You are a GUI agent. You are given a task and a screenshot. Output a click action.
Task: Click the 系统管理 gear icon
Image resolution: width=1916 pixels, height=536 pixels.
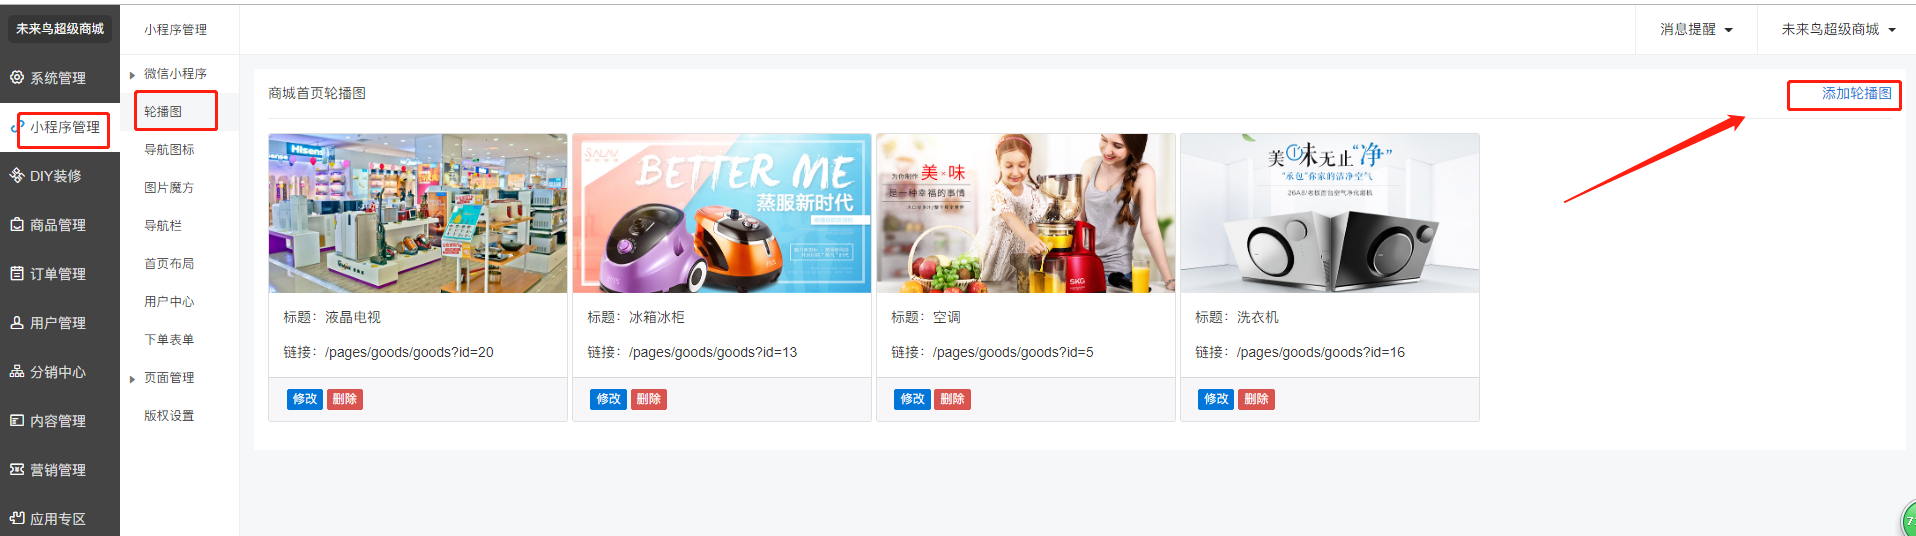pyautogui.click(x=17, y=77)
